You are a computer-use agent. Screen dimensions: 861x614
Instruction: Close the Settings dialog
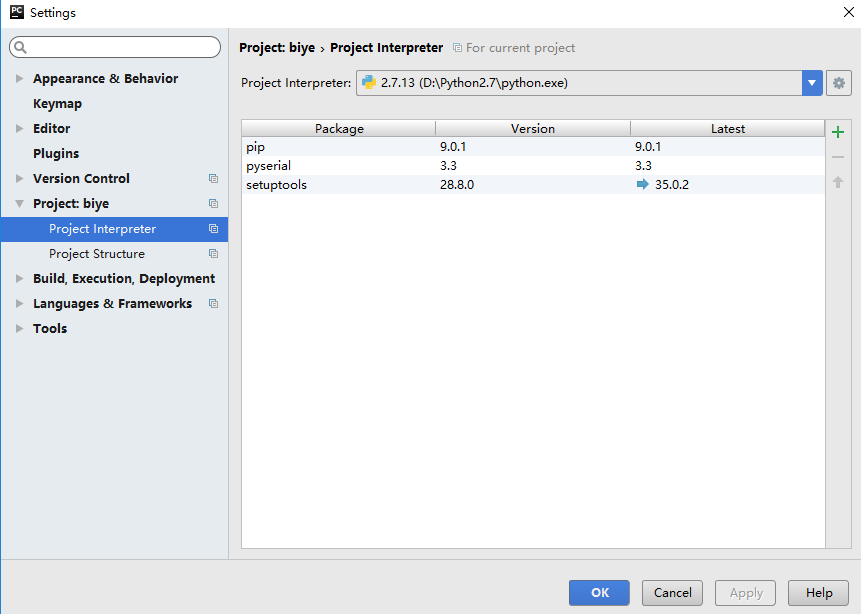(x=848, y=12)
